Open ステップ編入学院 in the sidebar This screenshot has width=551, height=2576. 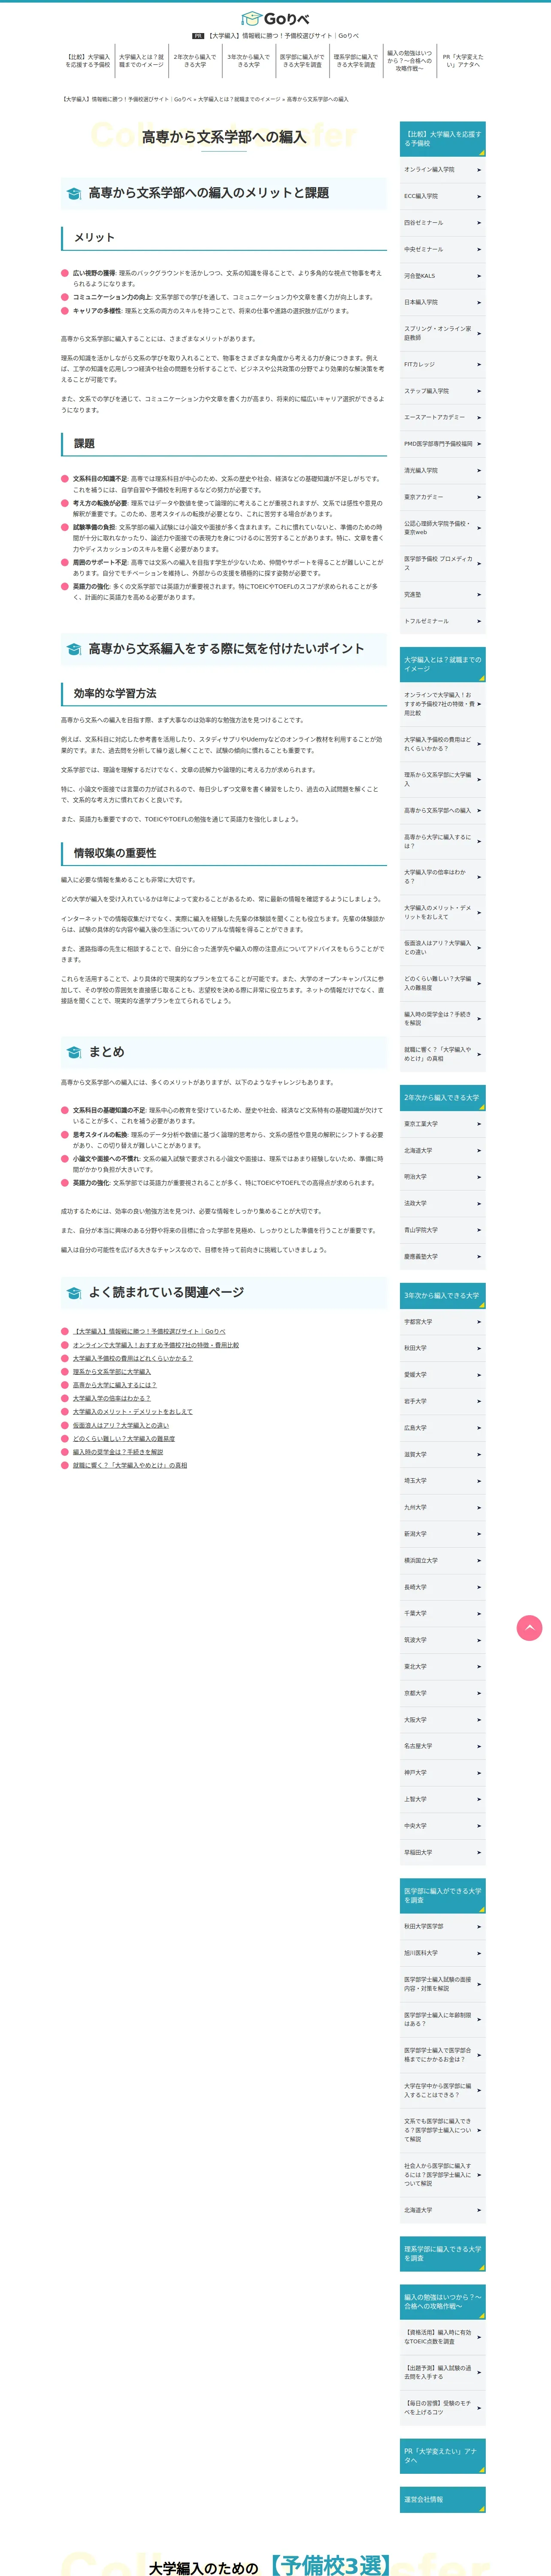(442, 391)
